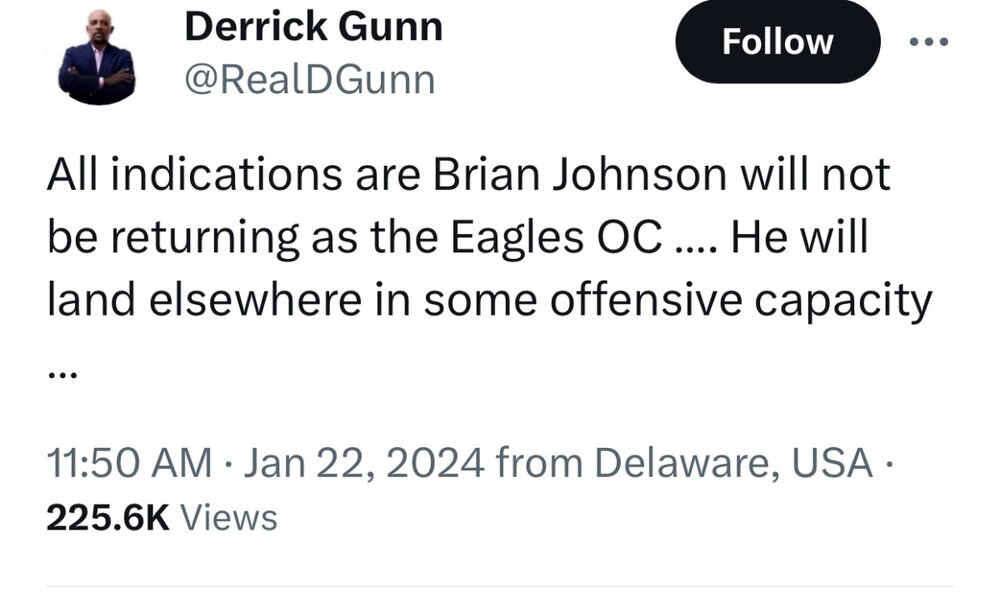Click the words "Brian Johnson" in tweet
This screenshot has height=612, width=1000.
[x=579, y=177]
